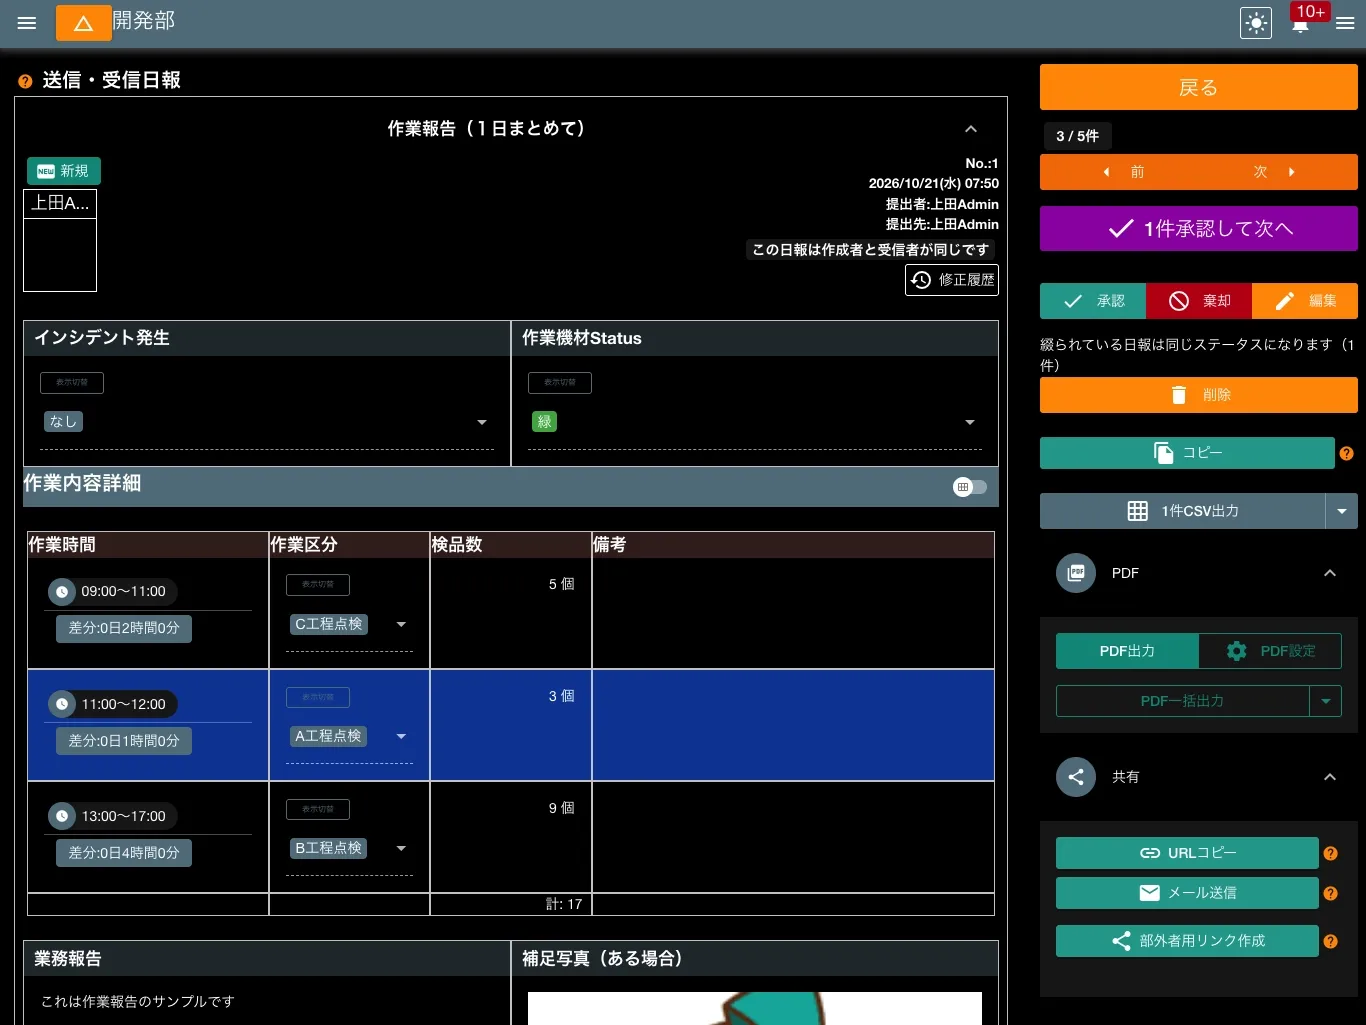The image size is (1366, 1025).
Task: Switch to the PDF出力 tab
Action: pos(1127,651)
